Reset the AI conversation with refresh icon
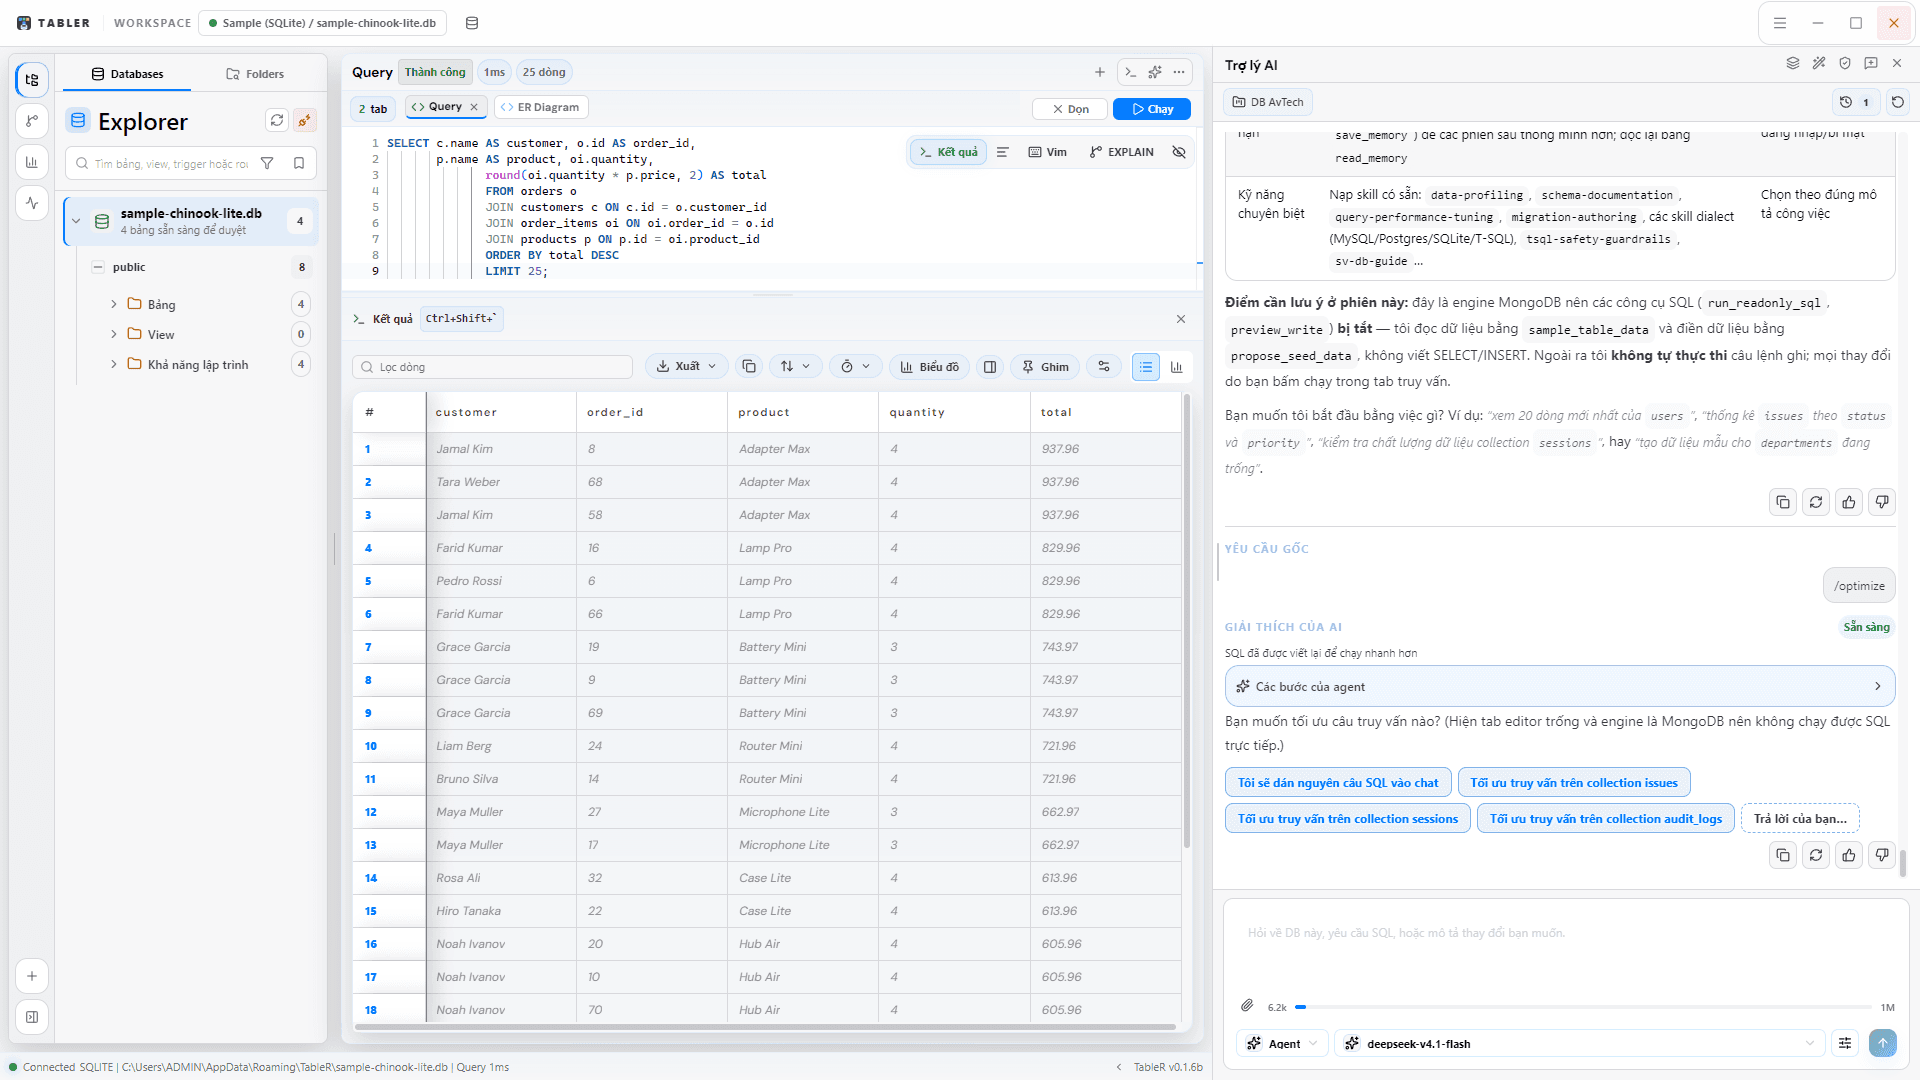 [x=1898, y=102]
